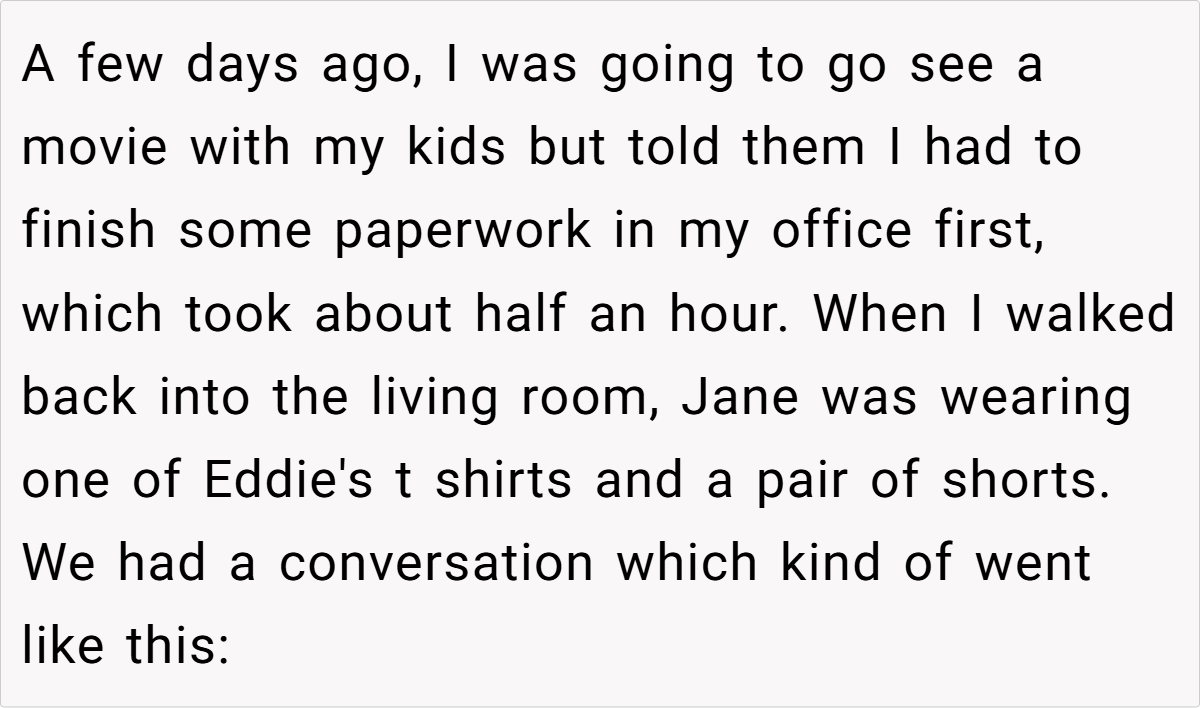The height and width of the screenshot is (708, 1200).
Task: Click the word "wearing" in the paragraph
Action: 1036,398
